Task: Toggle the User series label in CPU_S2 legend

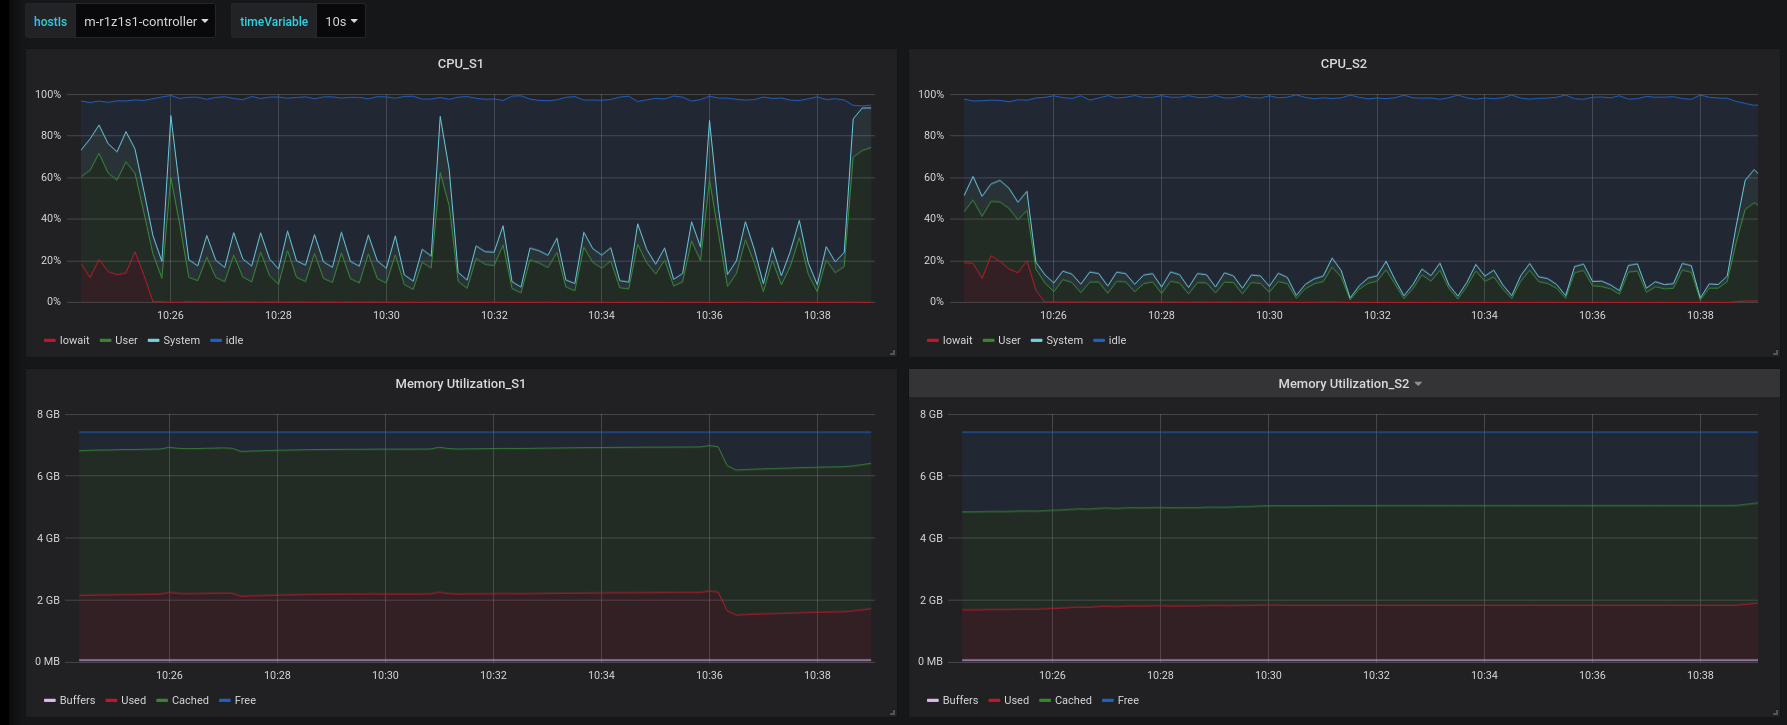Action: tap(1009, 341)
